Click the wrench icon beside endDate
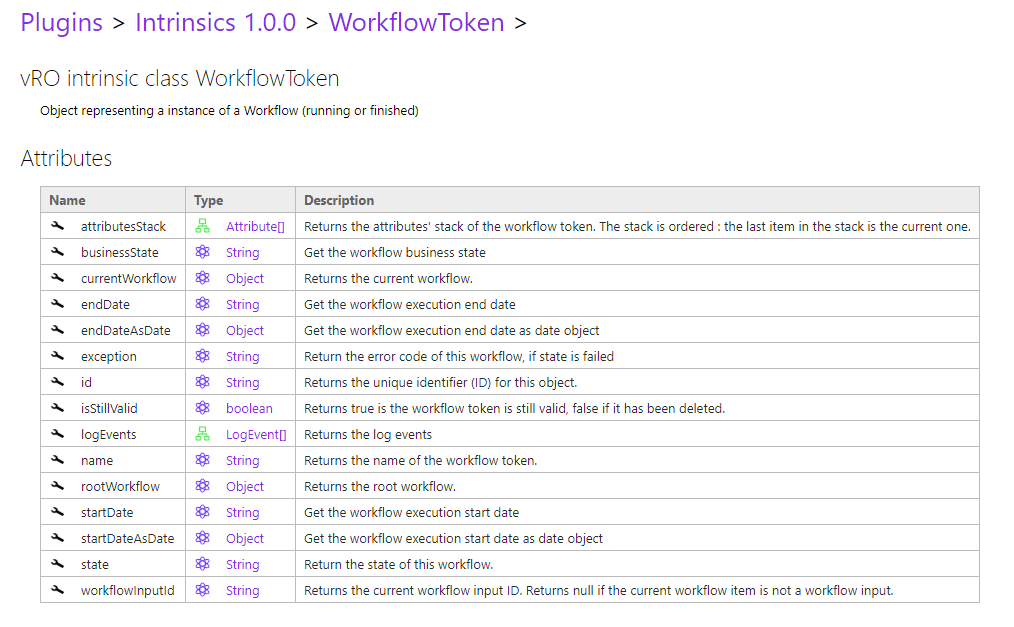Screen dimensions: 1014x627 click(58, 304)
